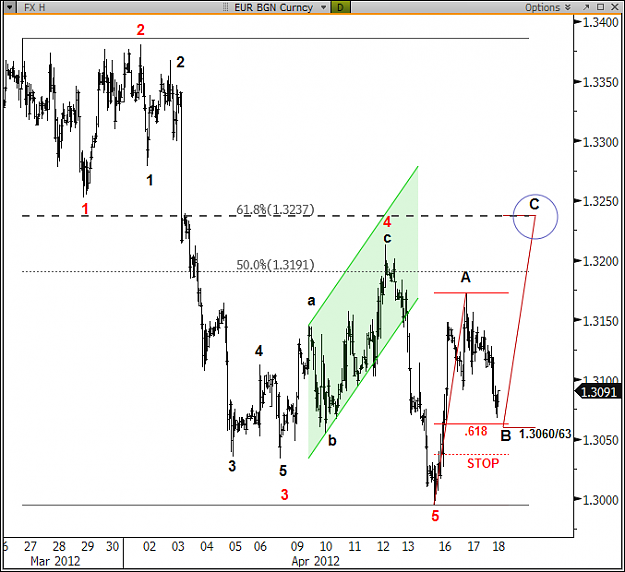
Task: Click the 1.3250 price axis value
Action: point(600,201)
